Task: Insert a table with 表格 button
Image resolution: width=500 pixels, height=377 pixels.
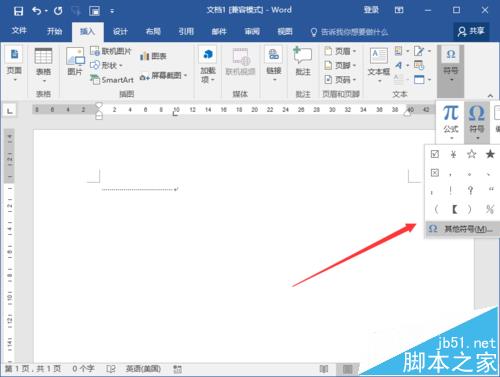Action: click(43, 66)
